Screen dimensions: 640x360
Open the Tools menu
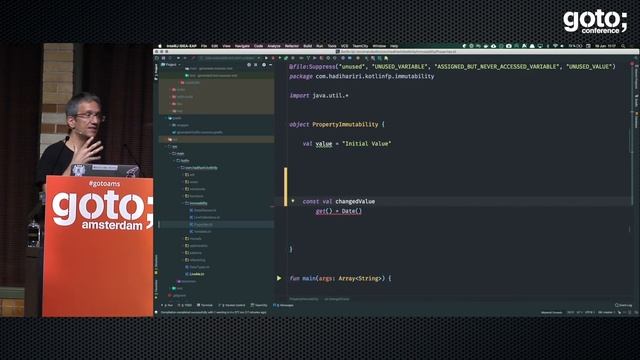(x=332, y=46)
